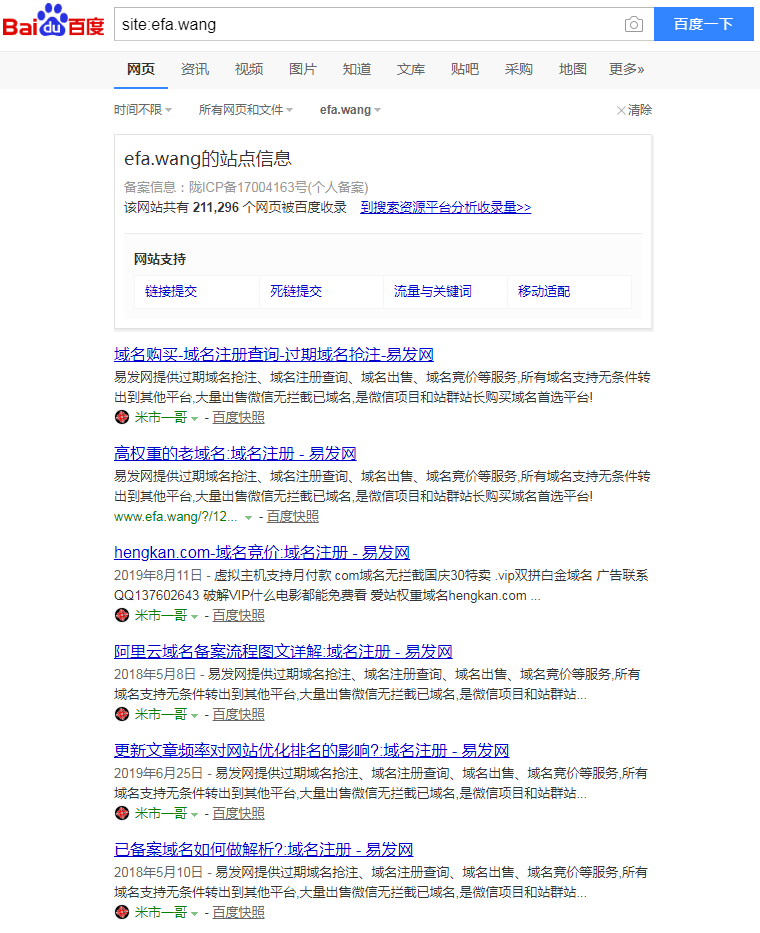760x933 pixels.
Task: Click 米市一哥 source under 已备案域名 result
Action: pyautogui.click(x=161, y=912)
